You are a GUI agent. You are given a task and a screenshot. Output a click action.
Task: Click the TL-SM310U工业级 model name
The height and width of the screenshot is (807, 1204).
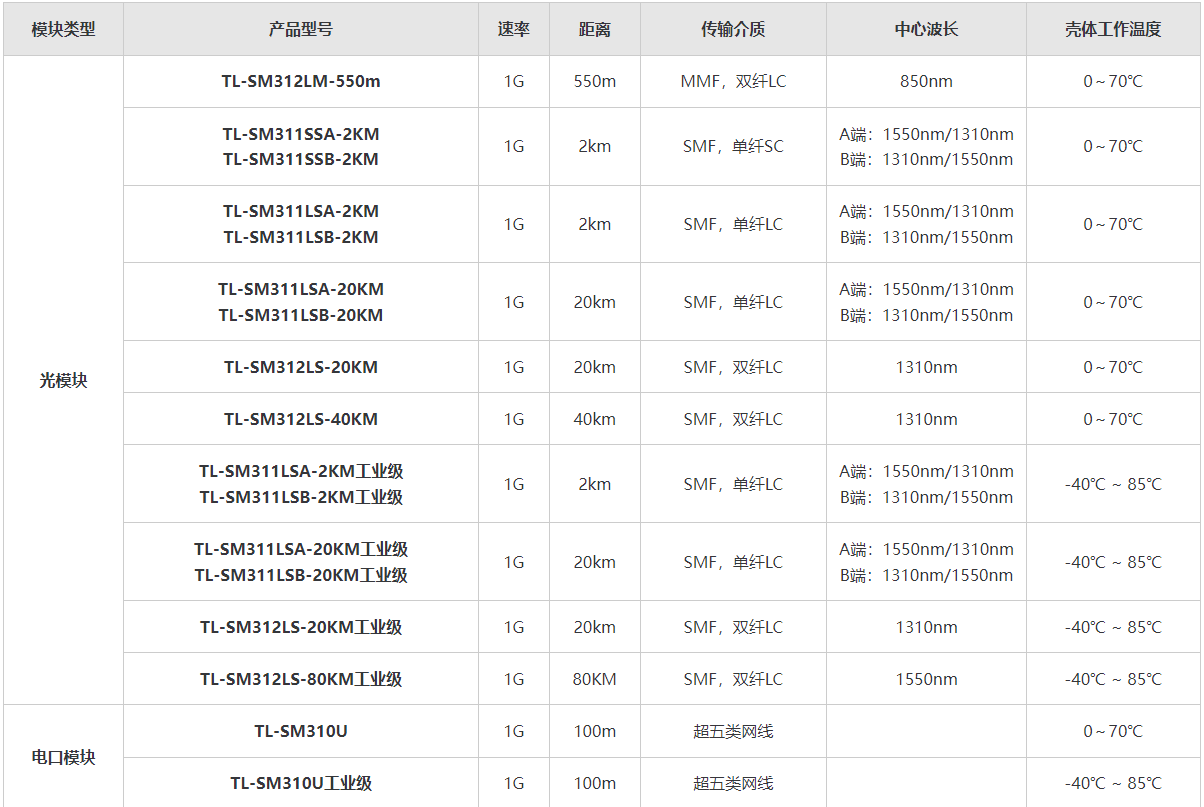click(301, 783)
